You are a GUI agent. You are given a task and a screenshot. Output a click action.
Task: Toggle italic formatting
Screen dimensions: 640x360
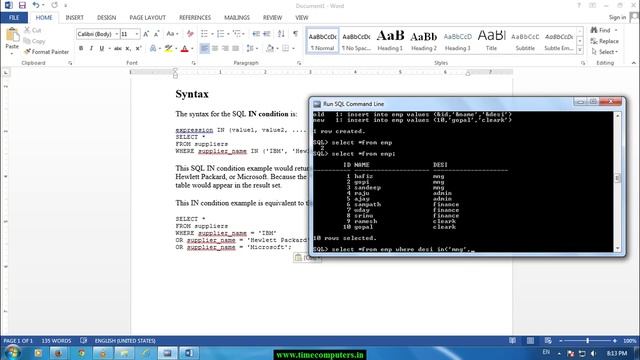[91, 48]
